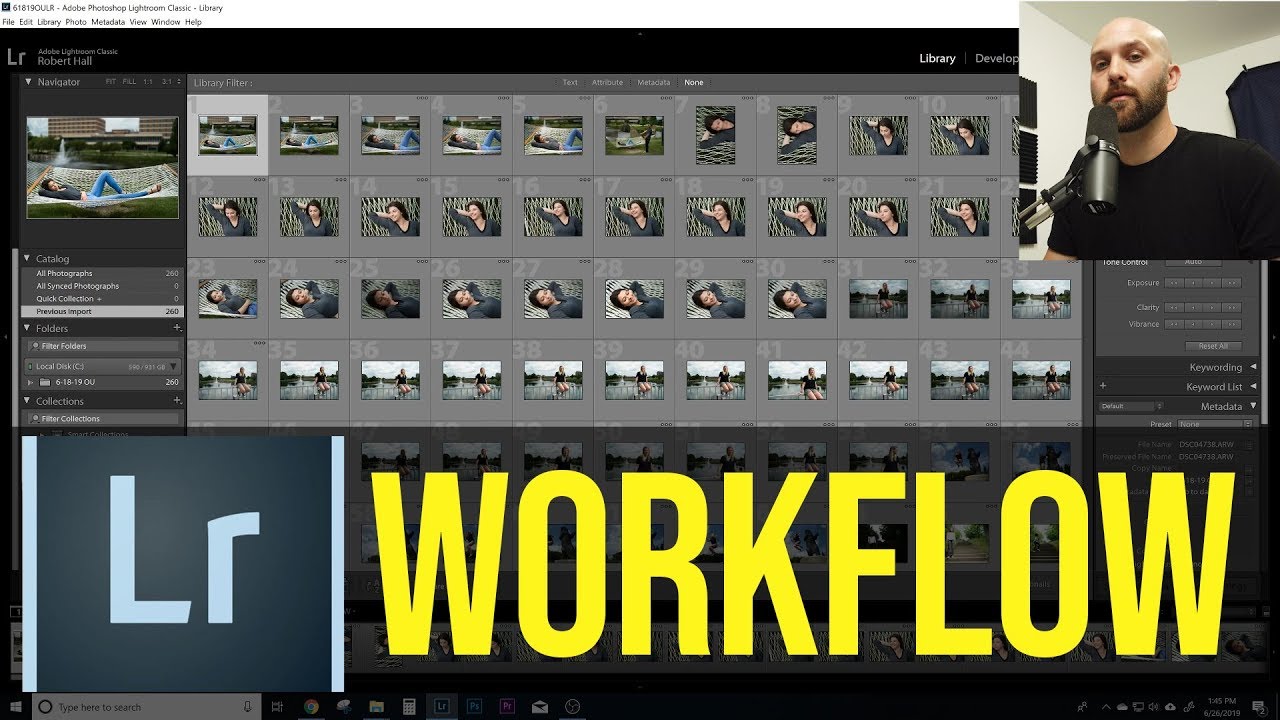Launch Google Chrome from the taskbar
The image size is (1280, 720).
pos(311,706)
